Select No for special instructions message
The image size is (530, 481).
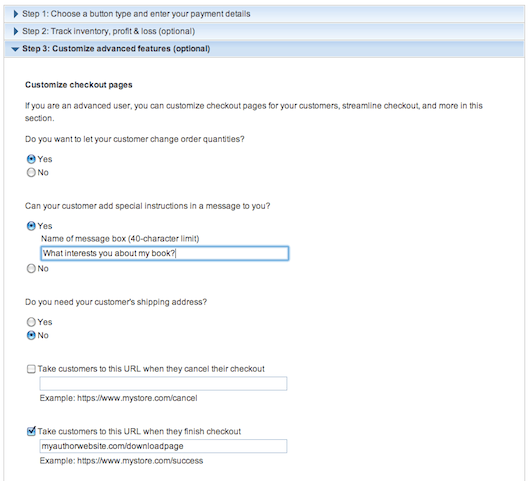(x=31, y=268)
